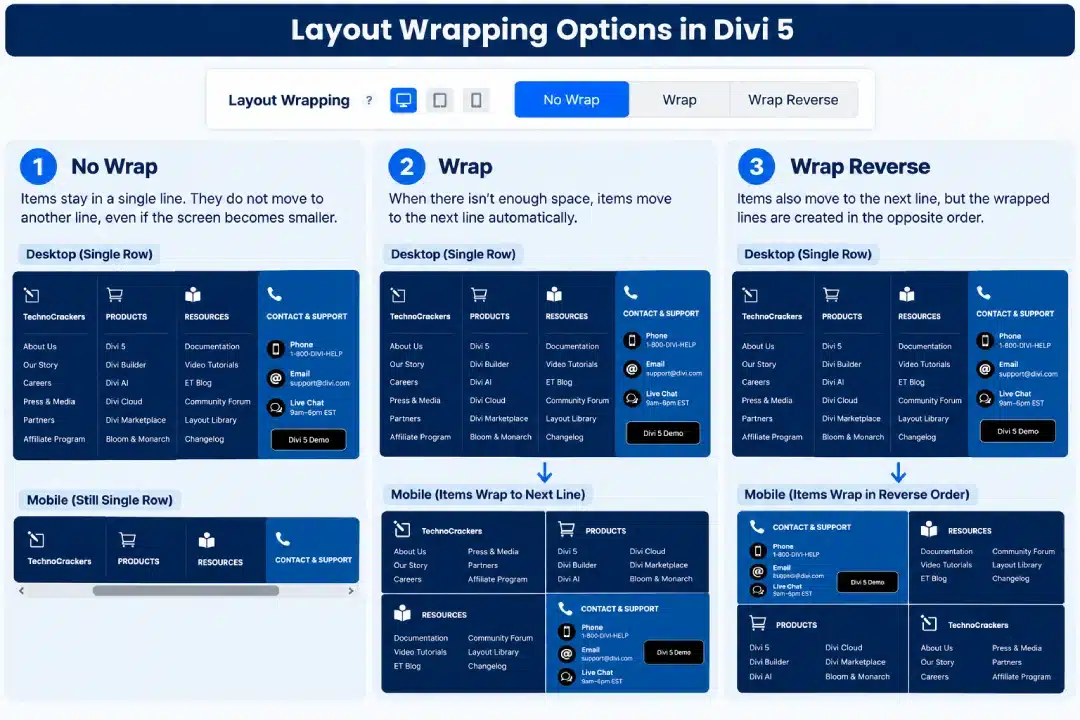Open Layout Library in the Wrap mobile menu
This screenshot has height=720, width=1080.
(x=493, y=652)
